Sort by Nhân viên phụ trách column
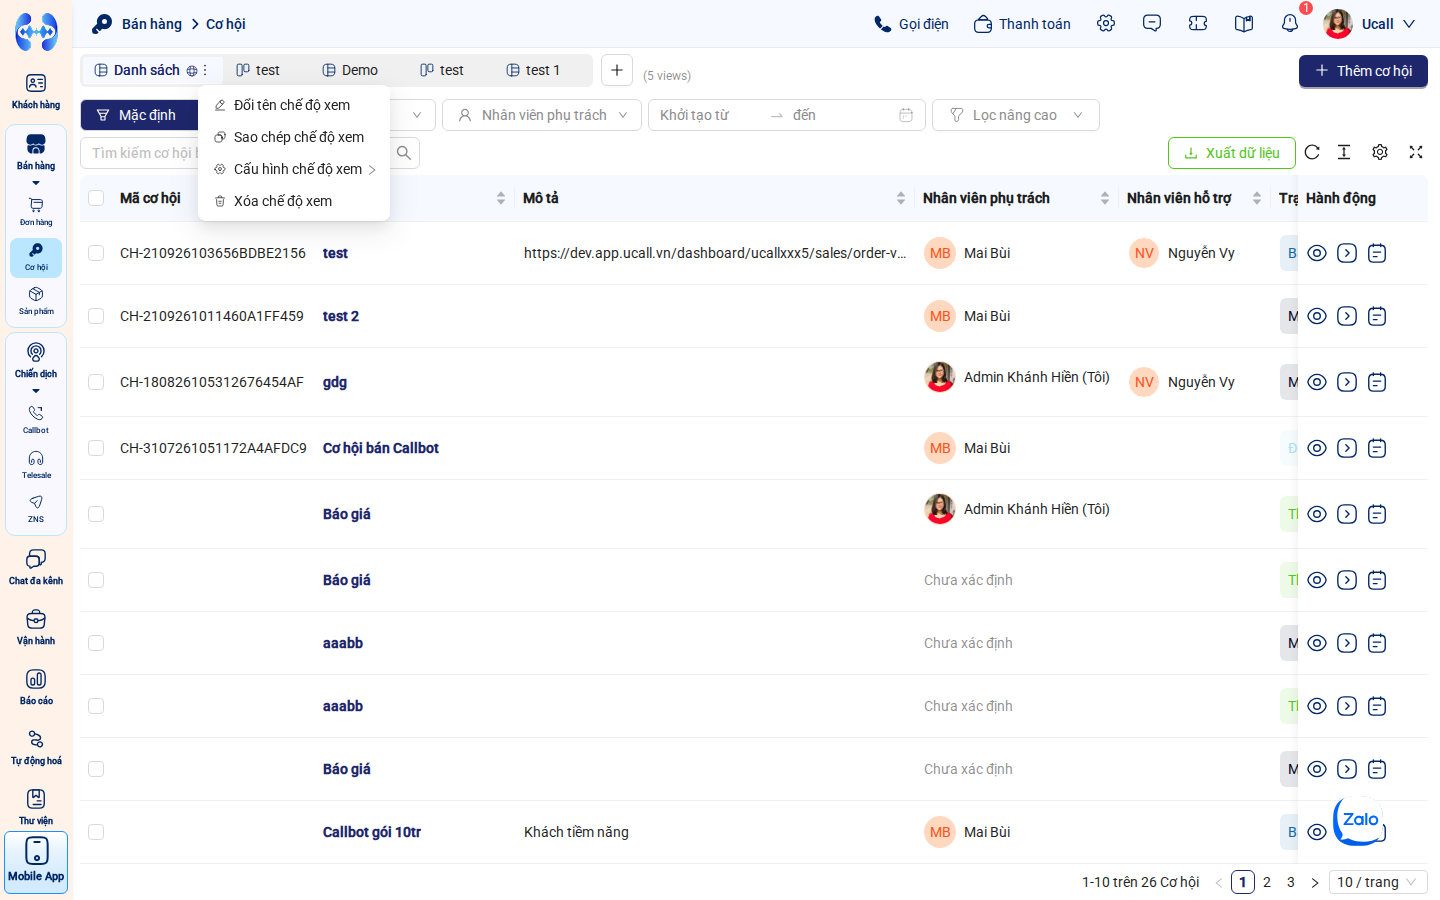Screen dimensions: 1440x900 pyautogui.click(x=1105, y=198)
